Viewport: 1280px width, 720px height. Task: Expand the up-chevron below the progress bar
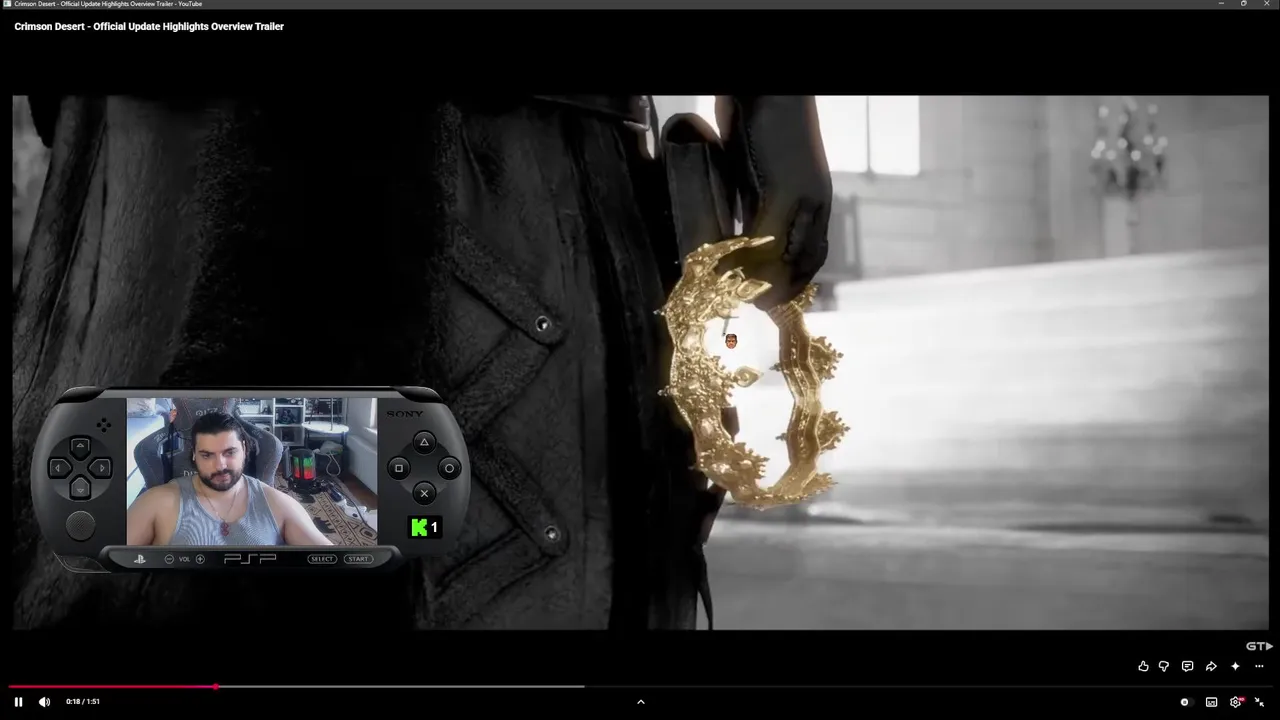(641, 701)
